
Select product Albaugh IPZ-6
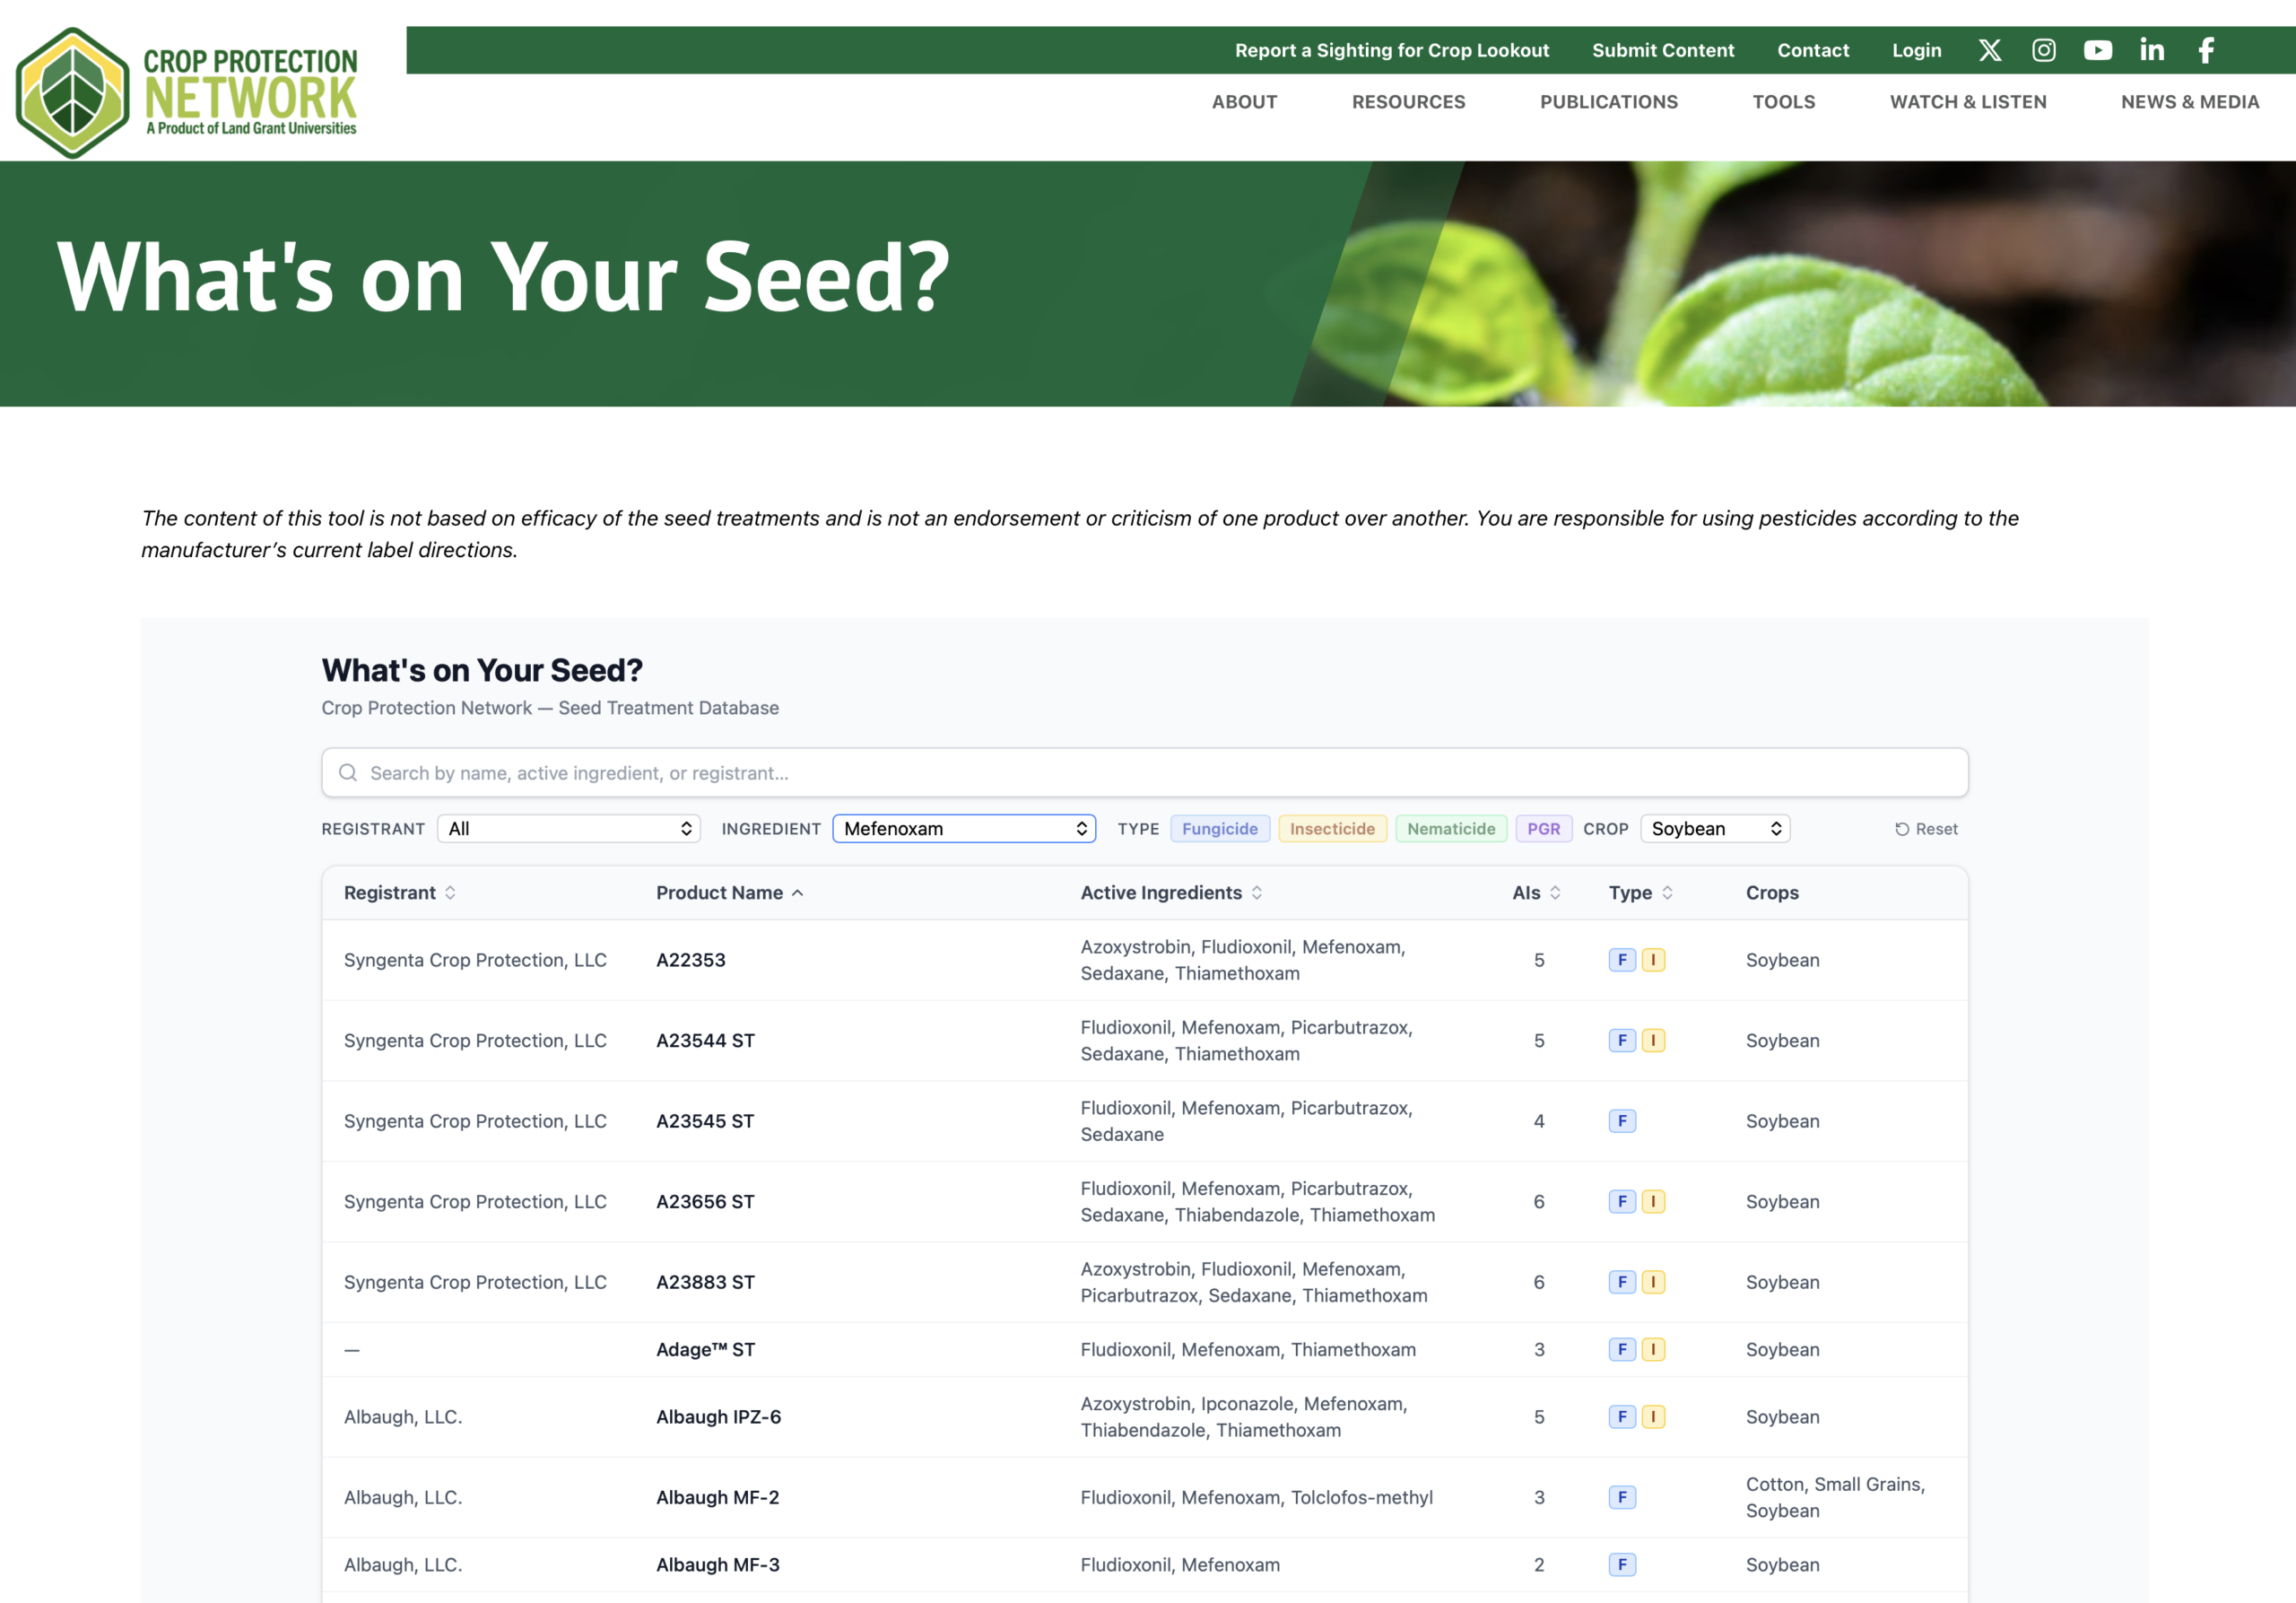point(718,1416)
